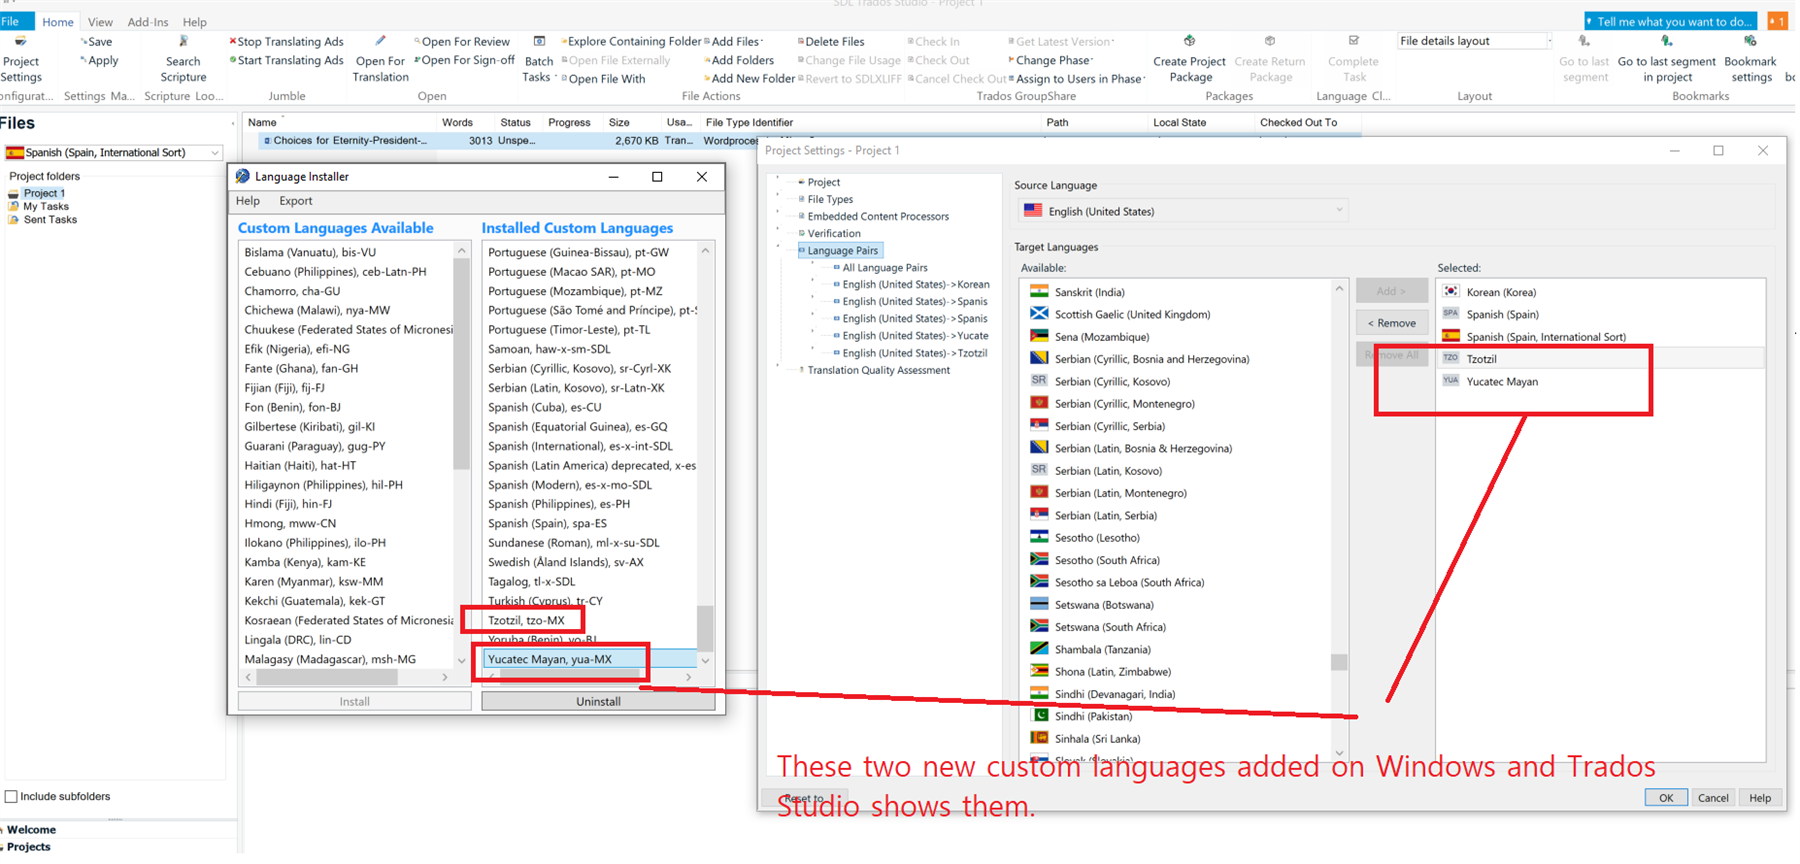Click Add New Folder in ribbon
The image size is (1800, 864).
[x=750, y=79]
